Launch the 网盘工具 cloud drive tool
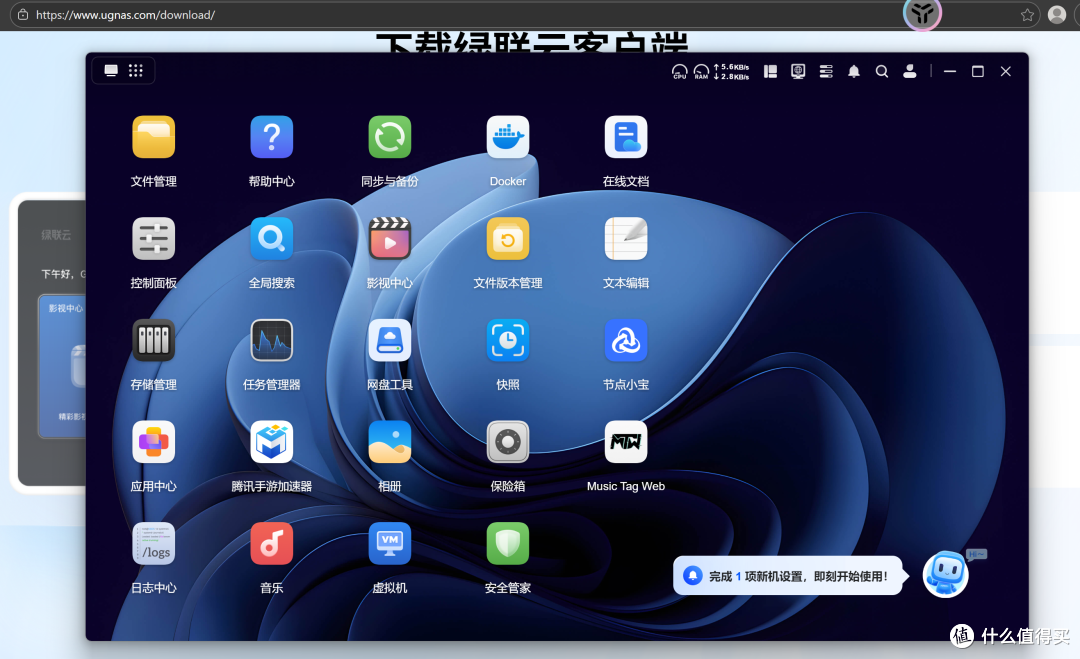Image resolution: width=1080 pixels, height=659 pixels. 390,341
